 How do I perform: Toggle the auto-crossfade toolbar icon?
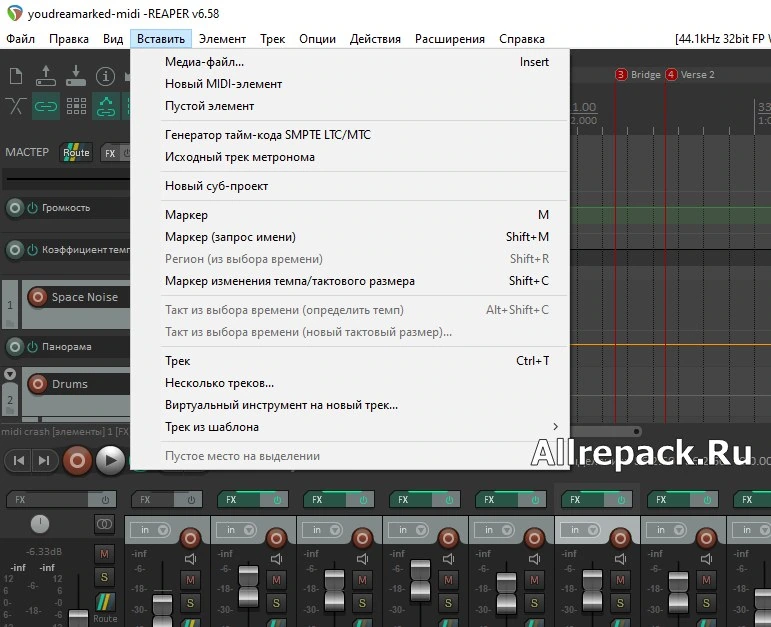coord(16,106)
